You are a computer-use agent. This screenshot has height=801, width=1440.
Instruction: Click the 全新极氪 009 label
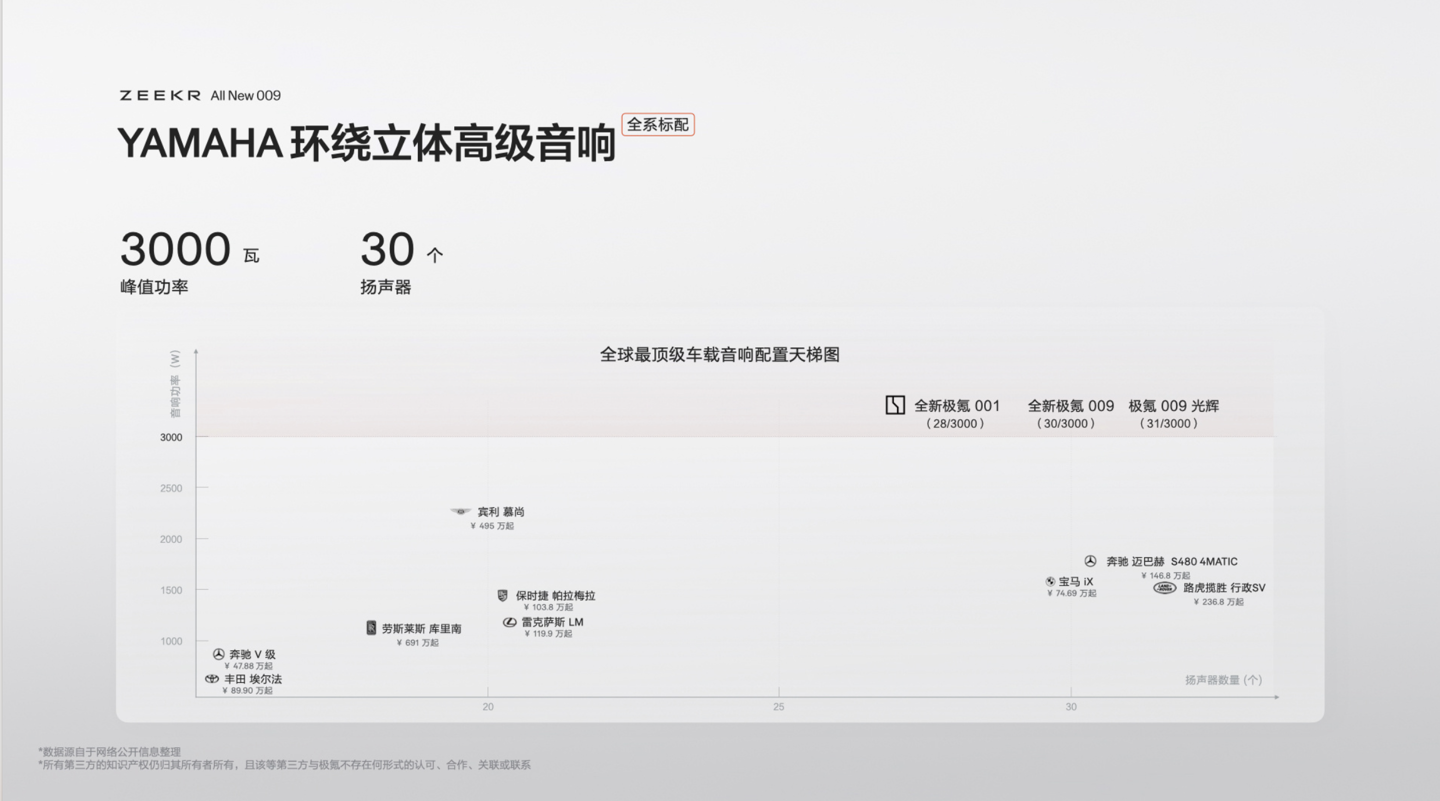point(1071,406)
